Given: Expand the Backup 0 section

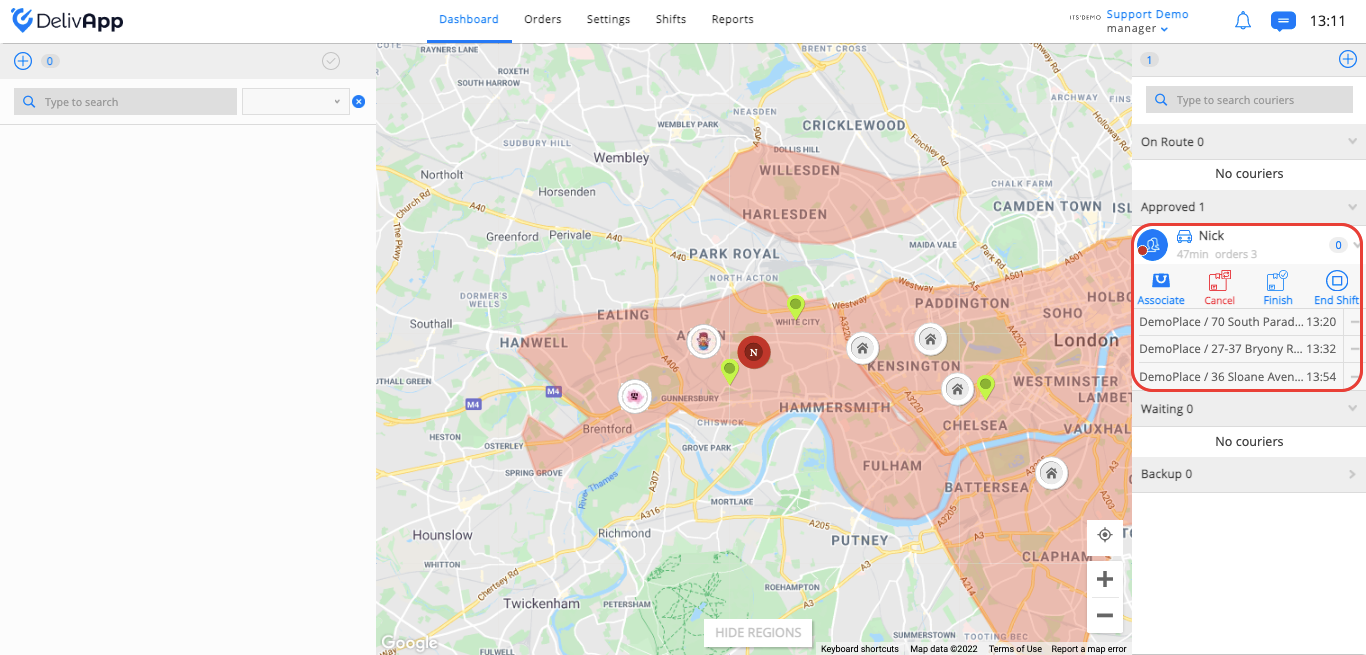Looking at the screenshot, I should click(1249, 474).
